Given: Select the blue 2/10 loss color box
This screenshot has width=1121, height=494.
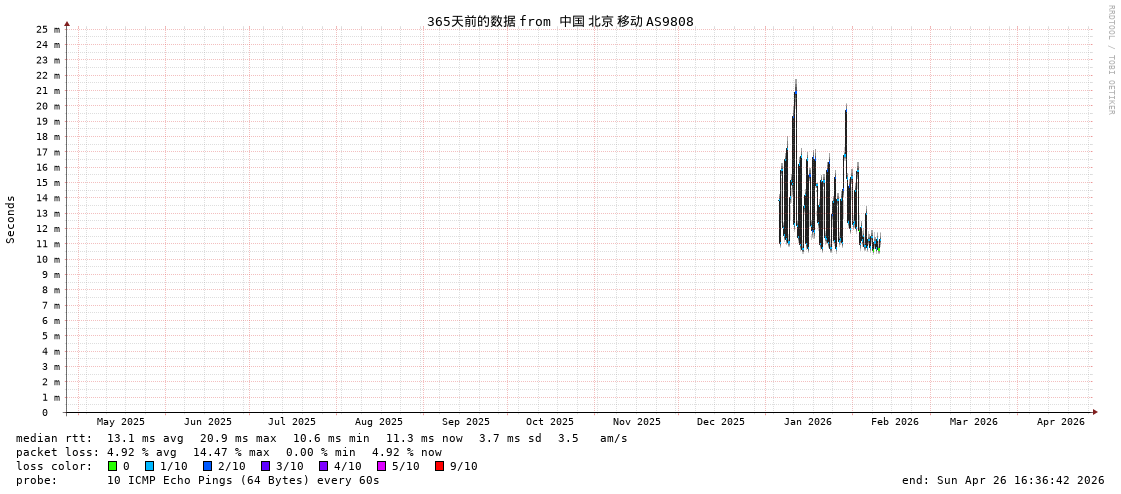Looking at the screenshot, I should 207,466.
